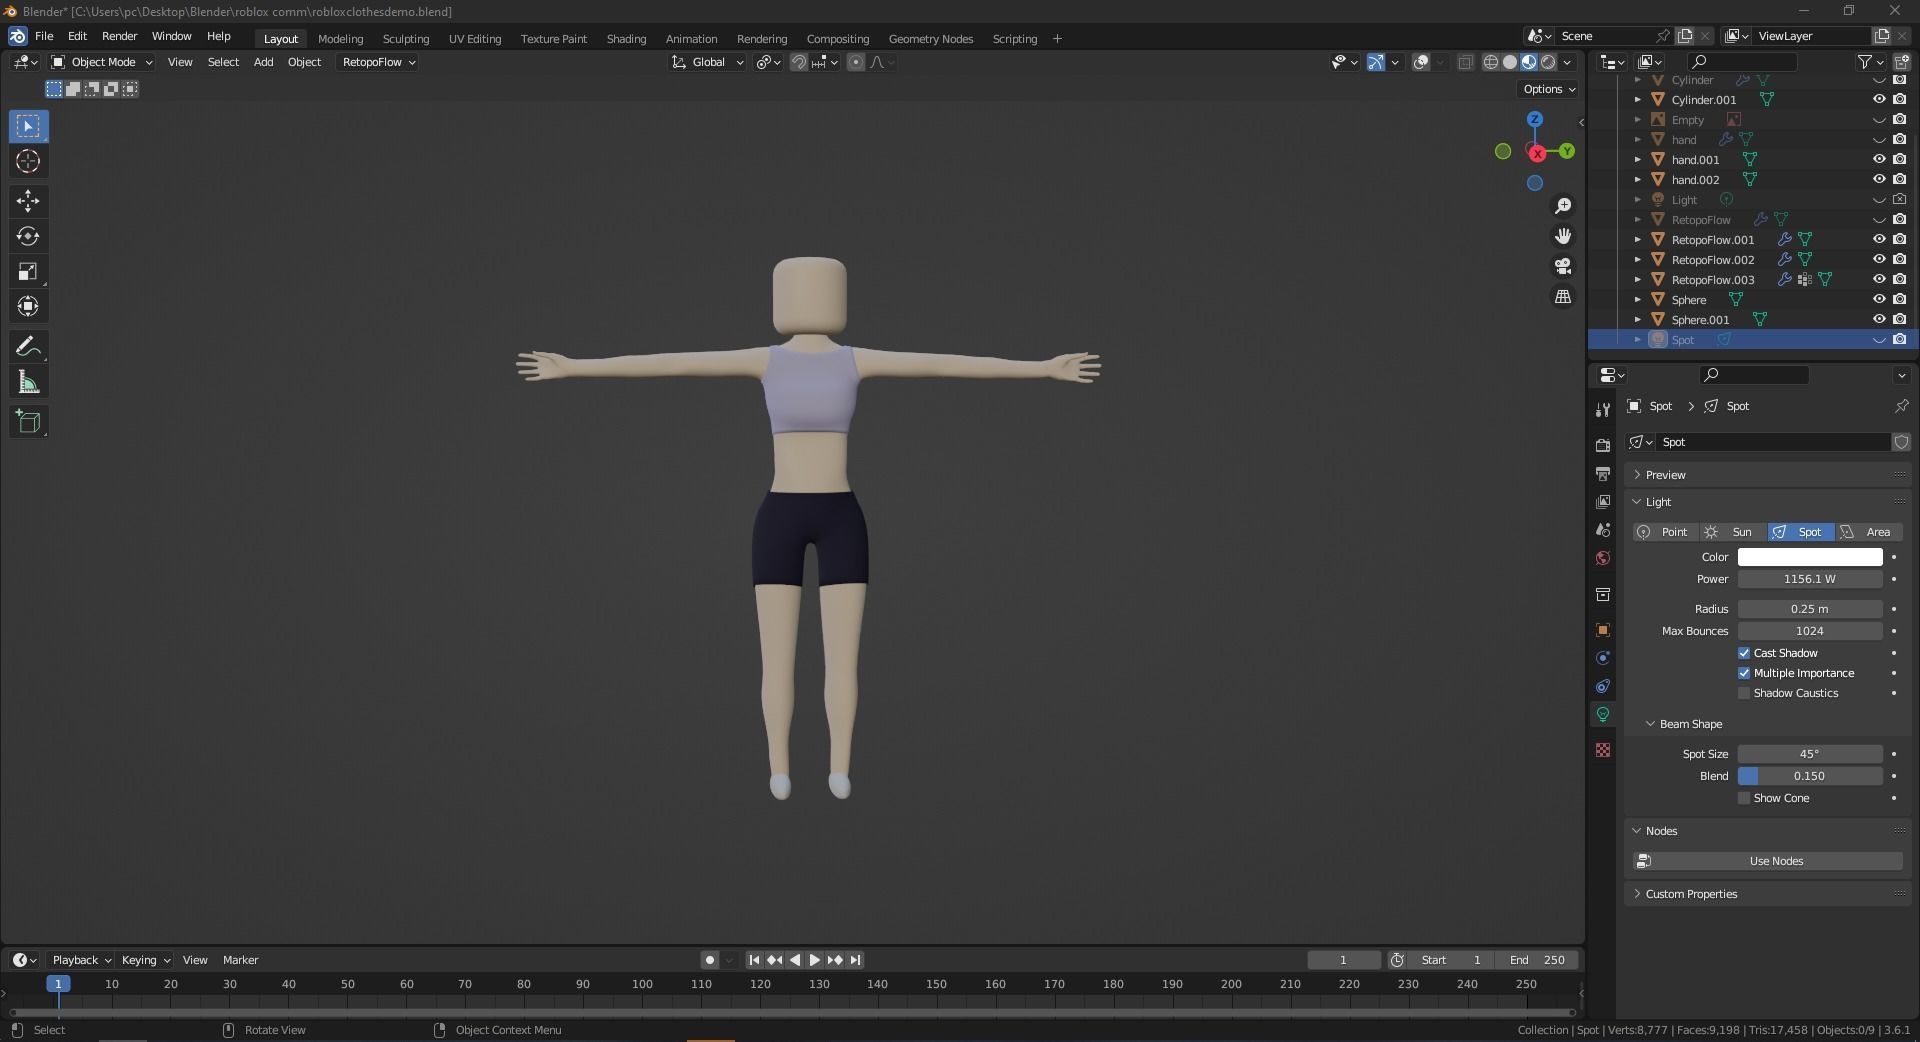Viewport: 1920px width, 1042px height.
Task: Enable Shadow Caustics checkbox
Action: click(x=1744, y=693)
